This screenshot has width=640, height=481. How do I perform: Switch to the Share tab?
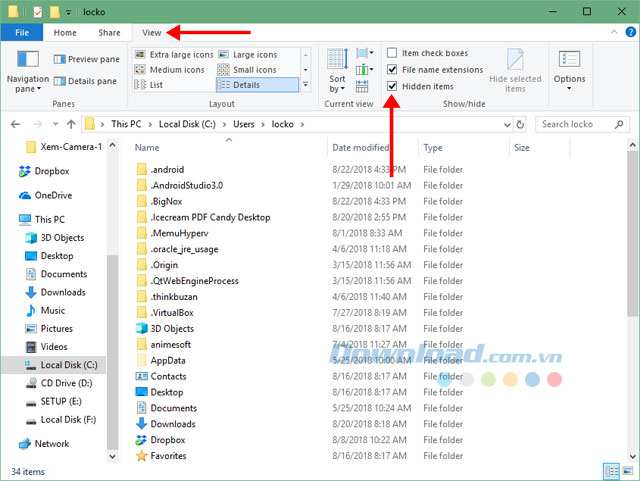[x=108, y=32]
